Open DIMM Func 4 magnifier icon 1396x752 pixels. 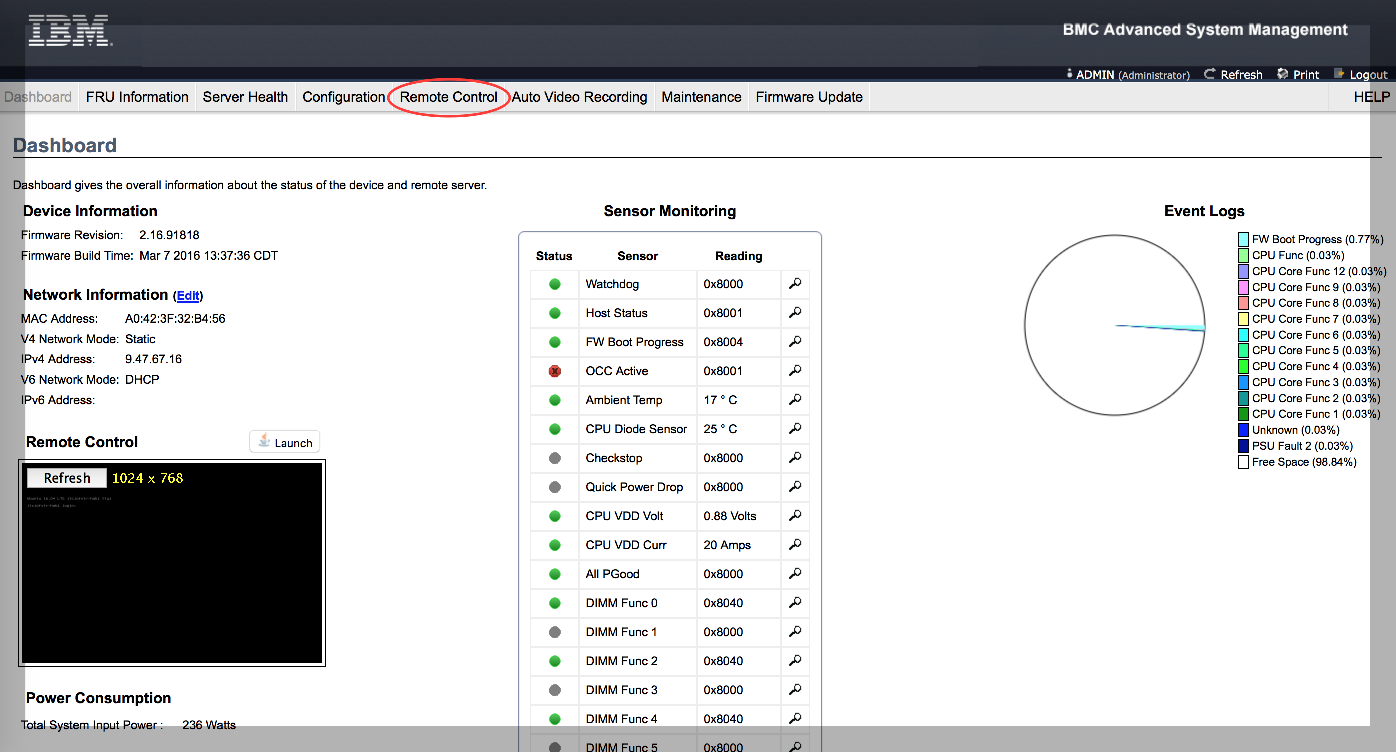[x=795, y=719]
